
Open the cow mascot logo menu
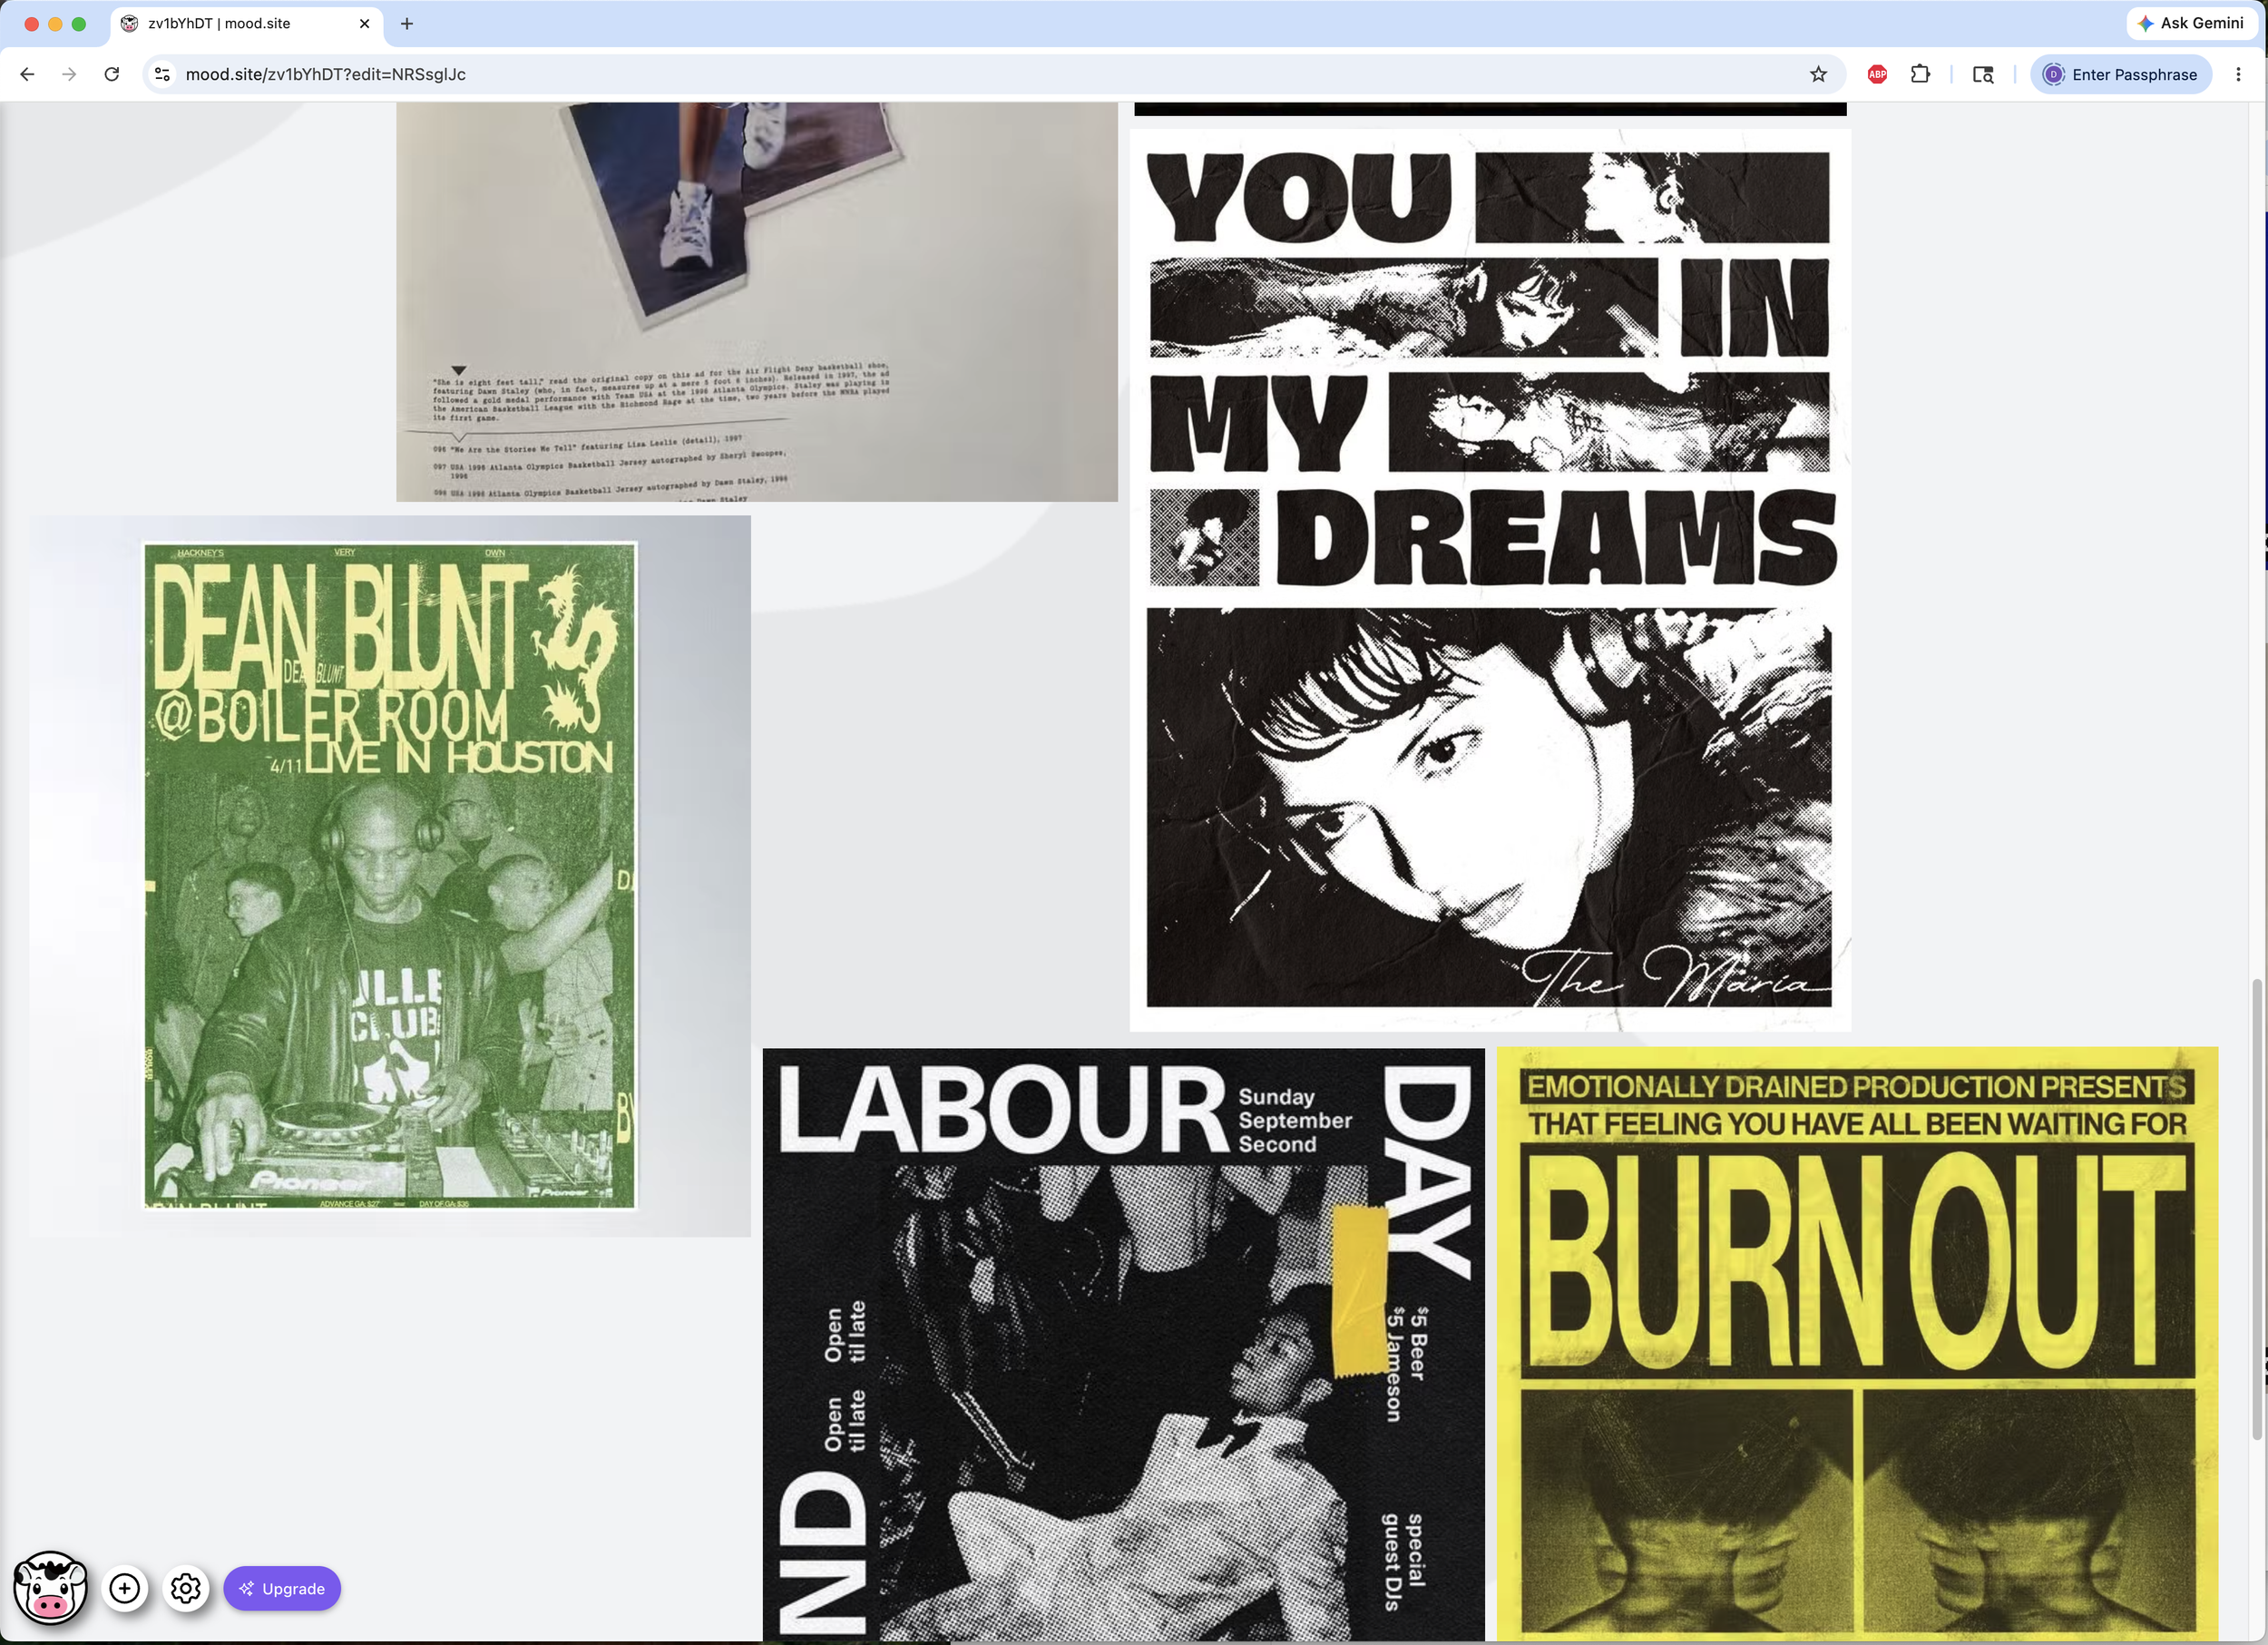[50, 1588]
